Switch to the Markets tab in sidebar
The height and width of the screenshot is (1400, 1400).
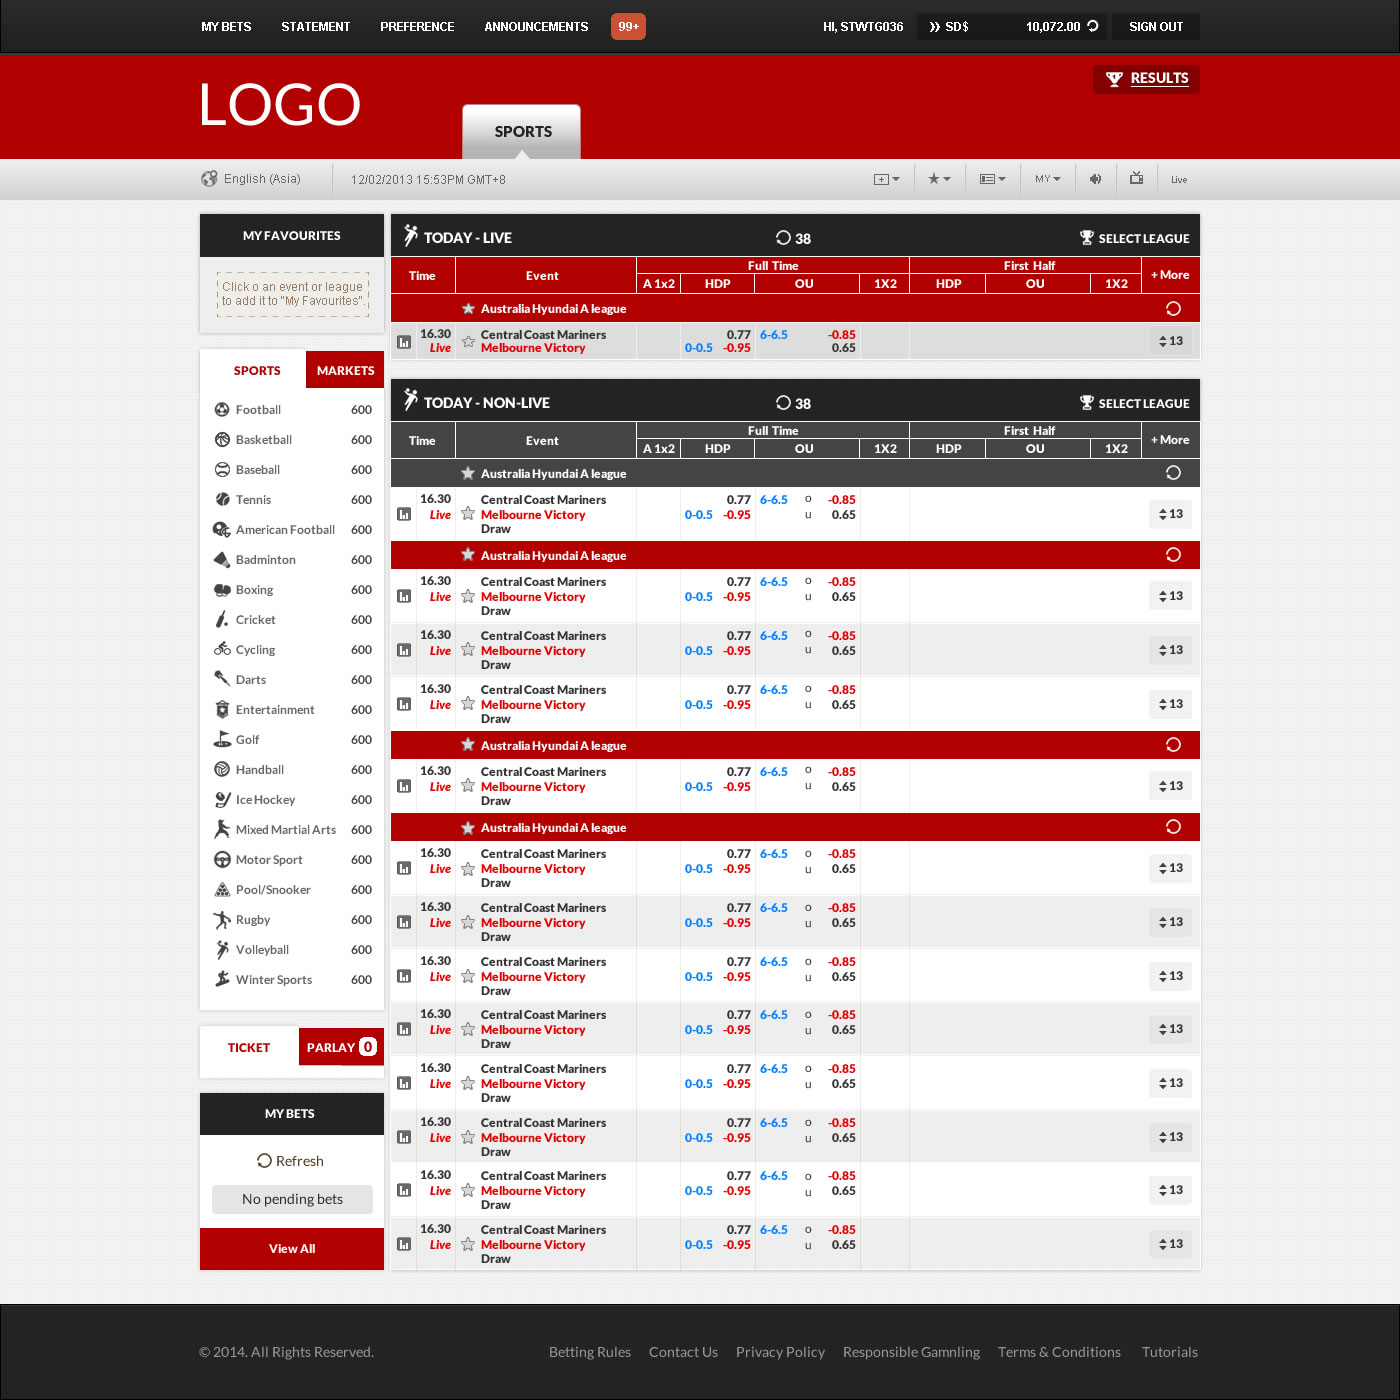[x=345, y=370]
